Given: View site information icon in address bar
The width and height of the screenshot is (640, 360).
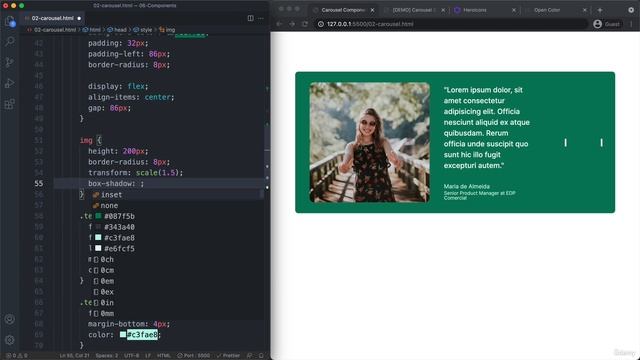Looking at the screenshot, I should pyautogui.click(x=321, y=24).
